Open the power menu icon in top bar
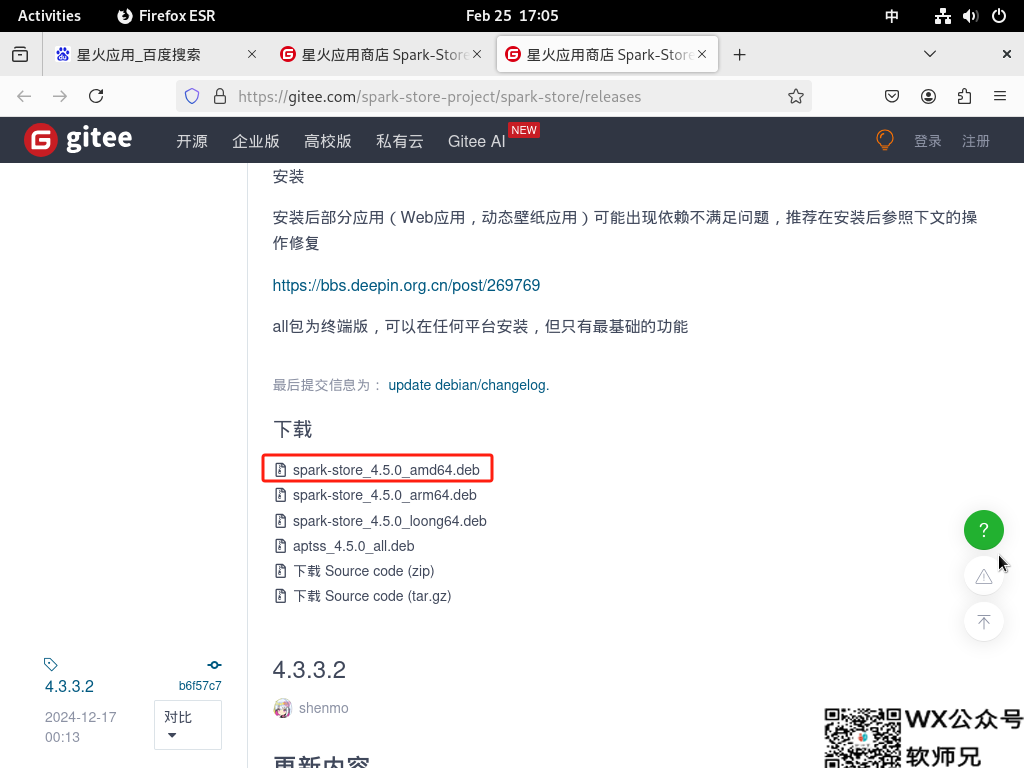 (999, 16)
